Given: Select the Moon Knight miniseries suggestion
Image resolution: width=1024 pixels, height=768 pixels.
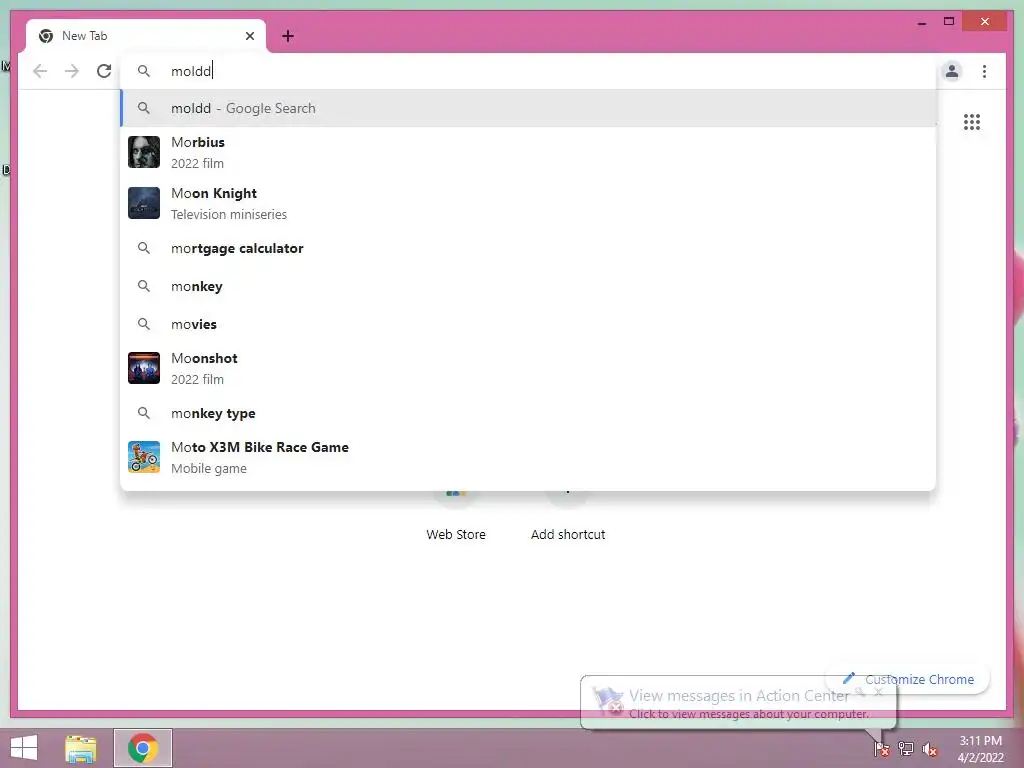Looking at the screenshot, I should coord(528,203).
